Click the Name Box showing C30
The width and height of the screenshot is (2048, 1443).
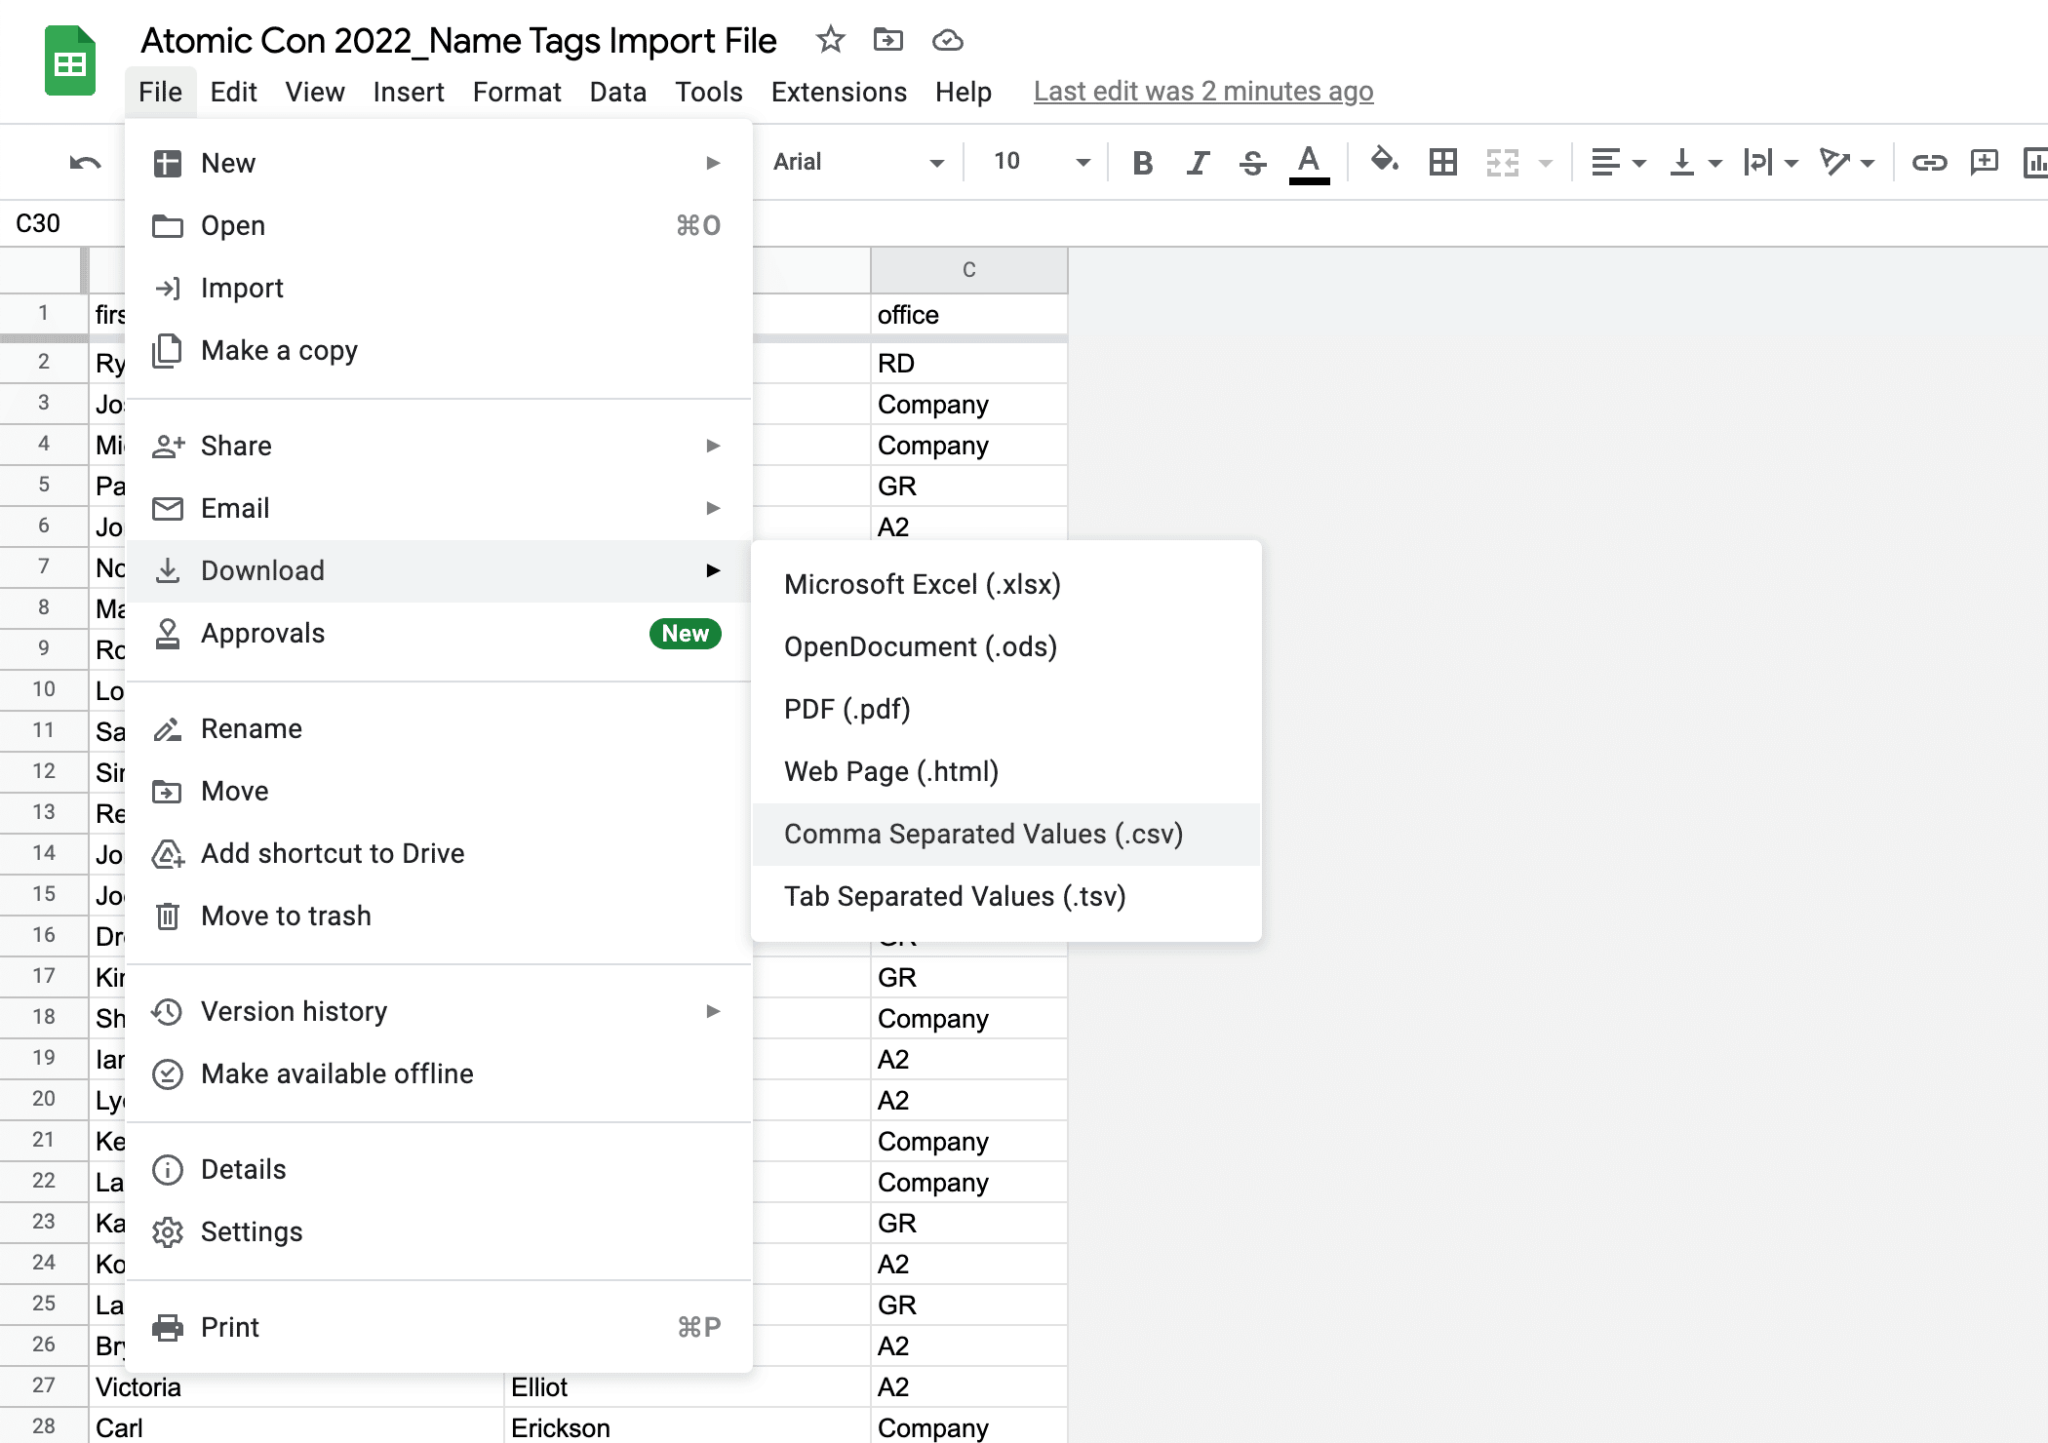40,223
